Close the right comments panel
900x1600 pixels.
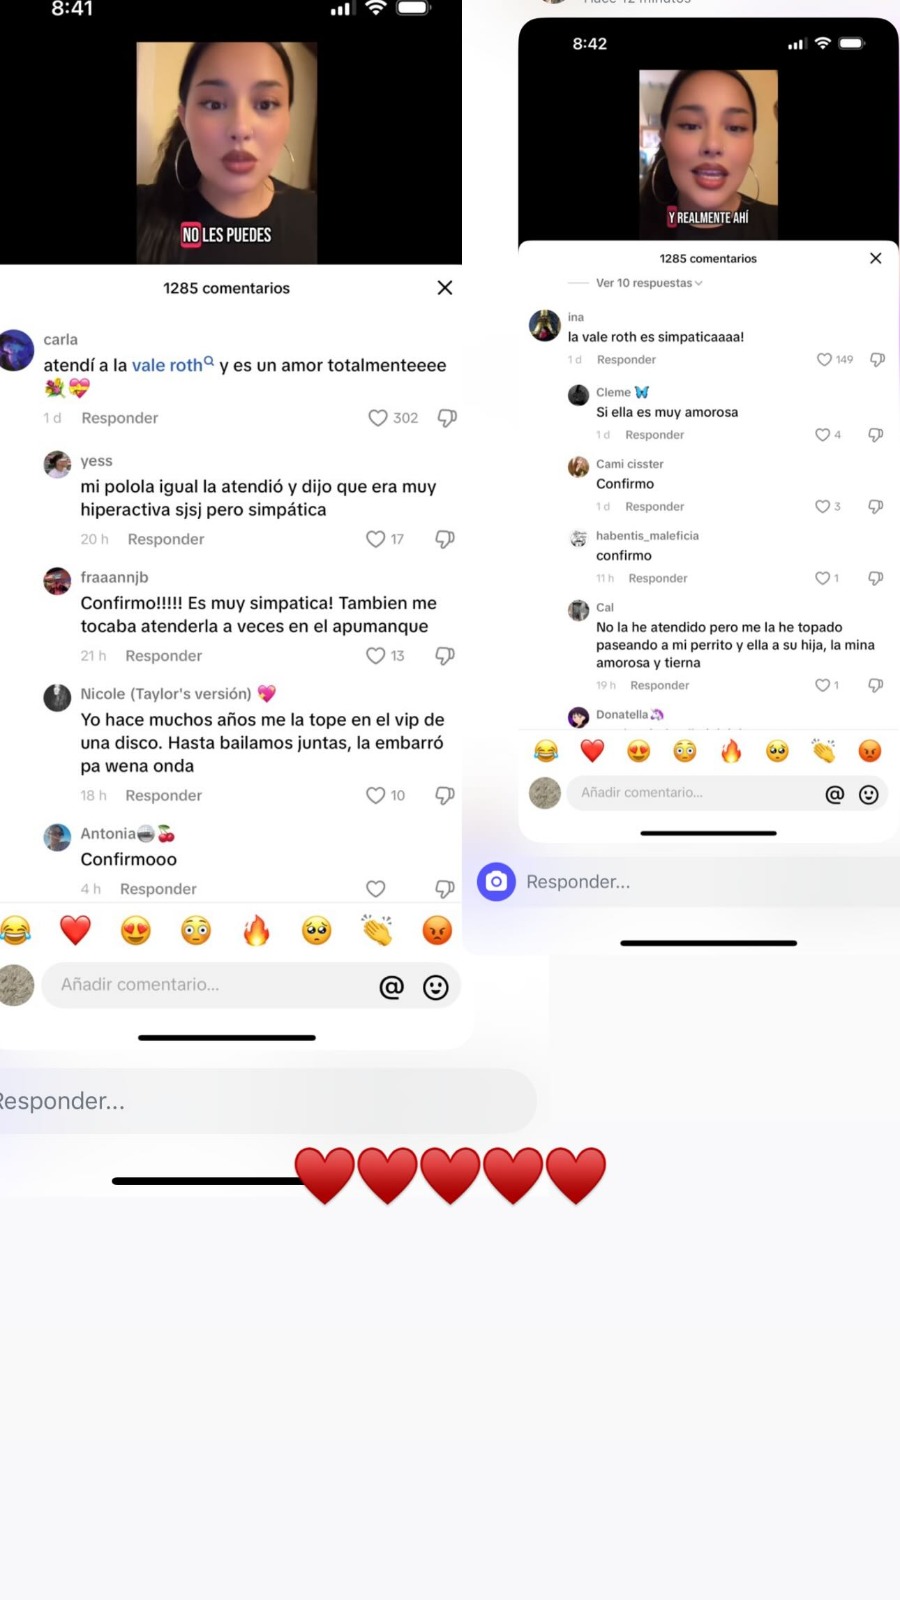pos(876,258)
